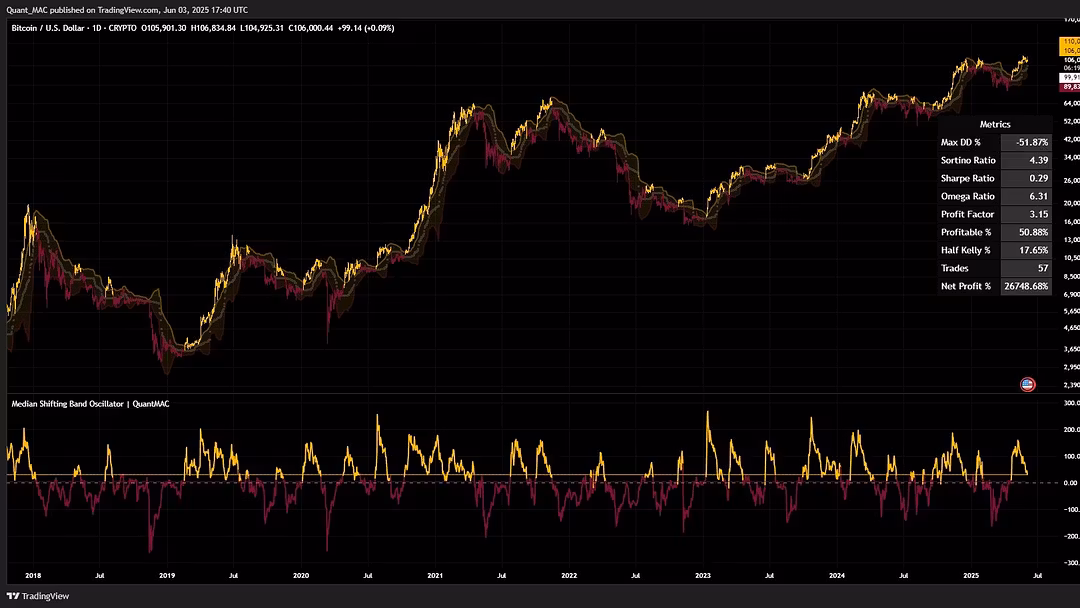This screenshot has width=1080, height=608.
Task: Click the Quant_MAC published on TradingView.com header
Action: [127, 10]
